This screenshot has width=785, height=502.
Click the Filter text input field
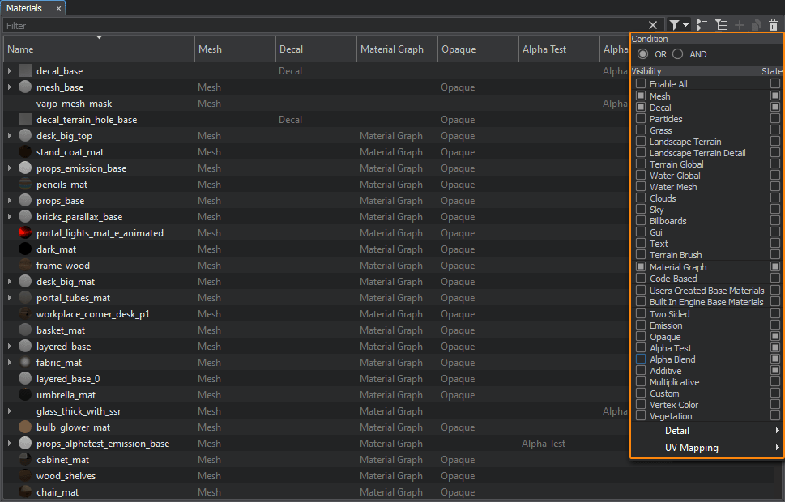320,25
